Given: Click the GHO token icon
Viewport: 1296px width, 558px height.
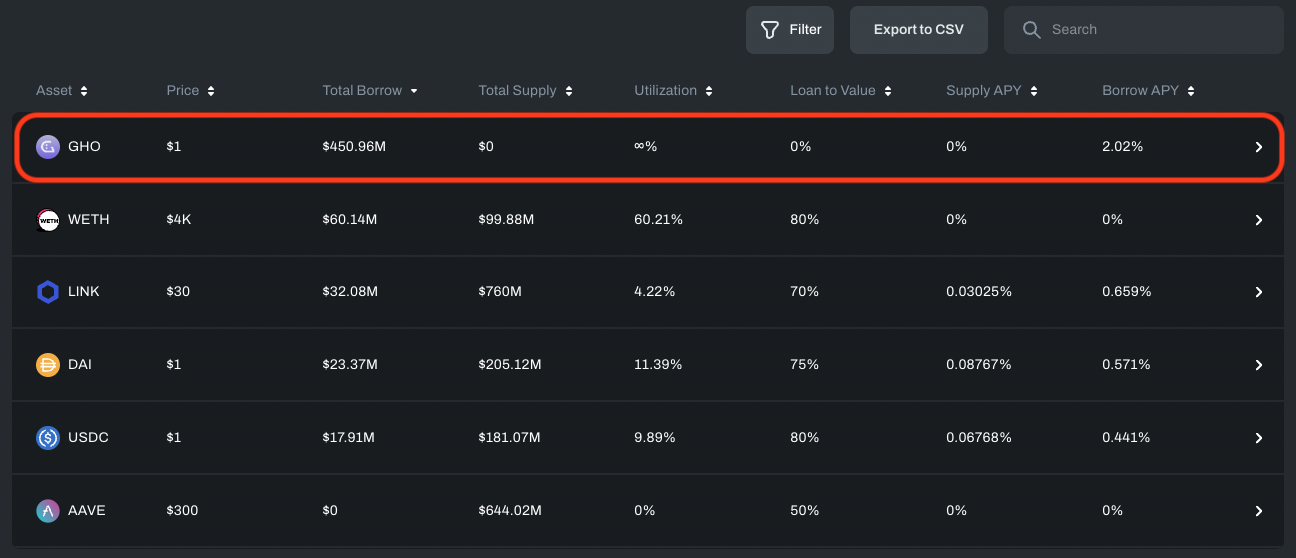Looking at the screenshot, I should (x=48, y=147).
